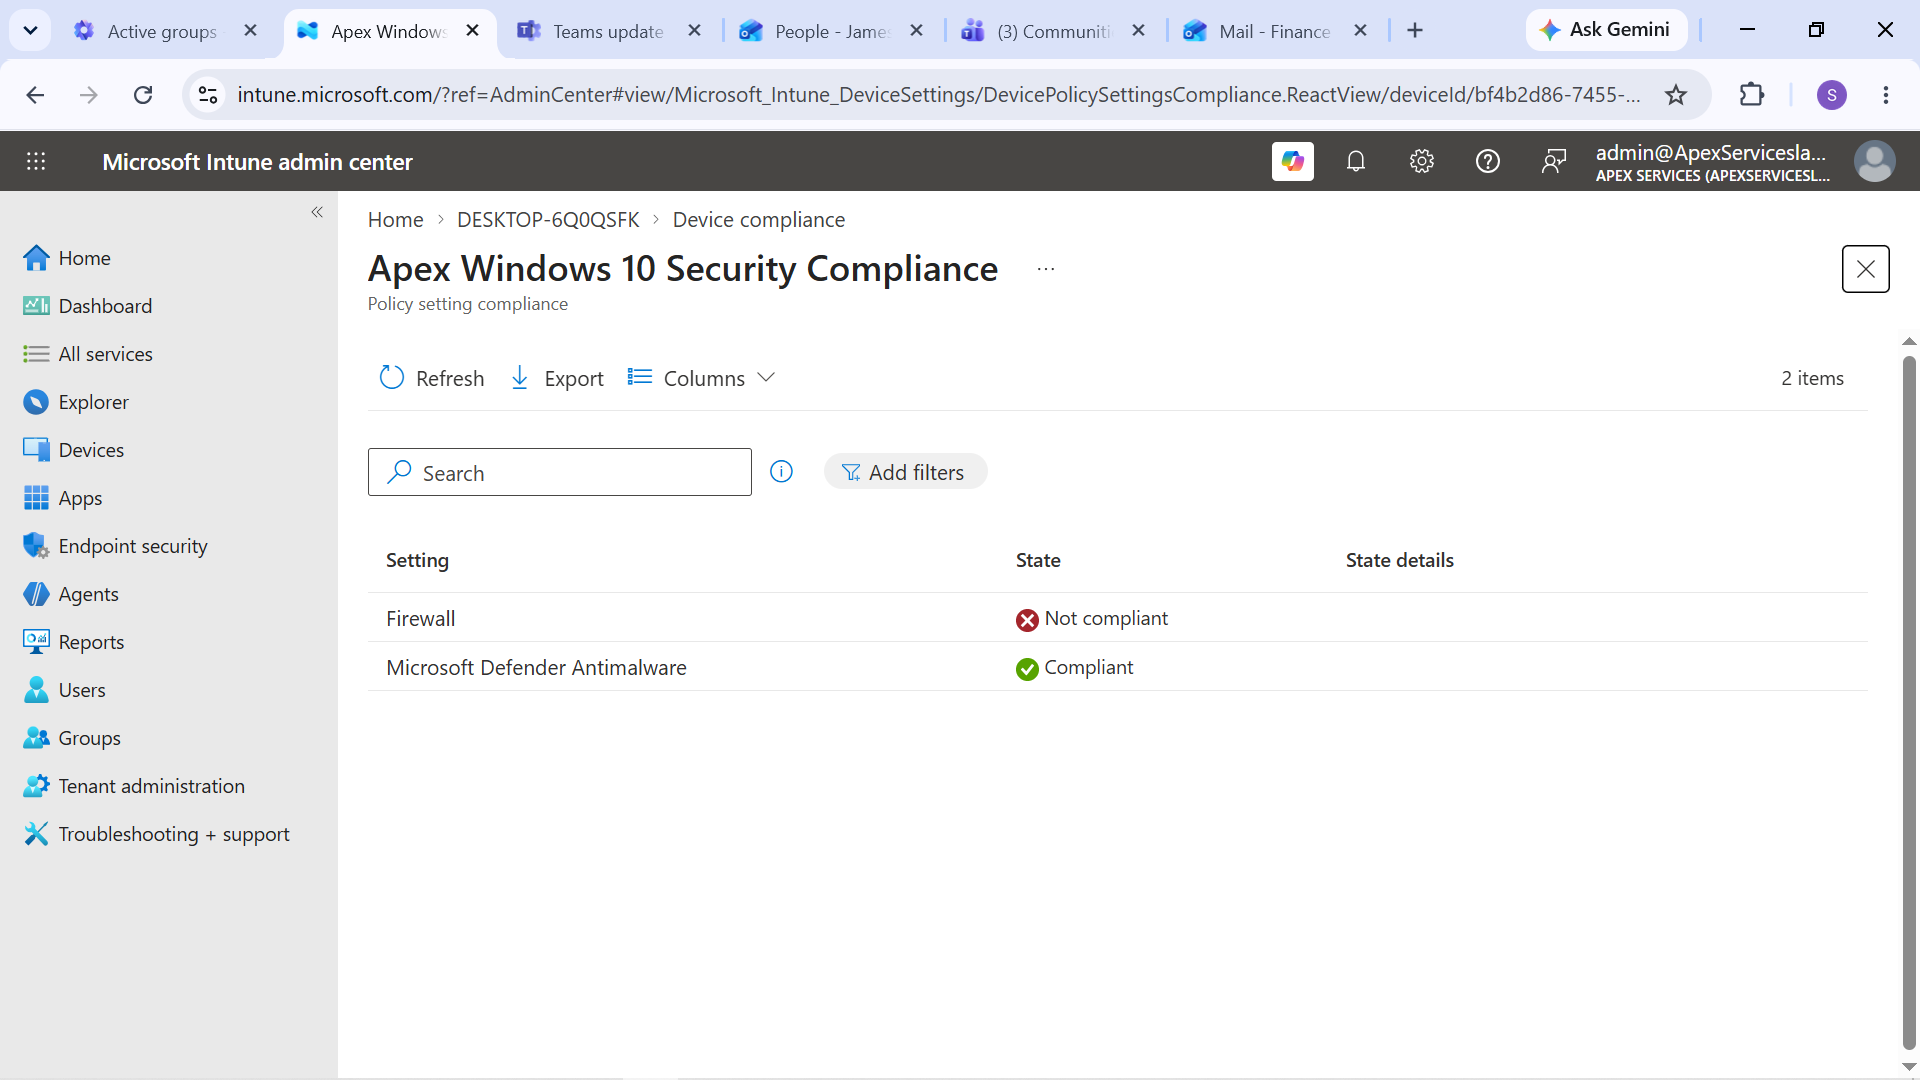Viewport: 1920px width, 1080px height.
Task: Open feedback icon in header
Action: [1554, 161]
